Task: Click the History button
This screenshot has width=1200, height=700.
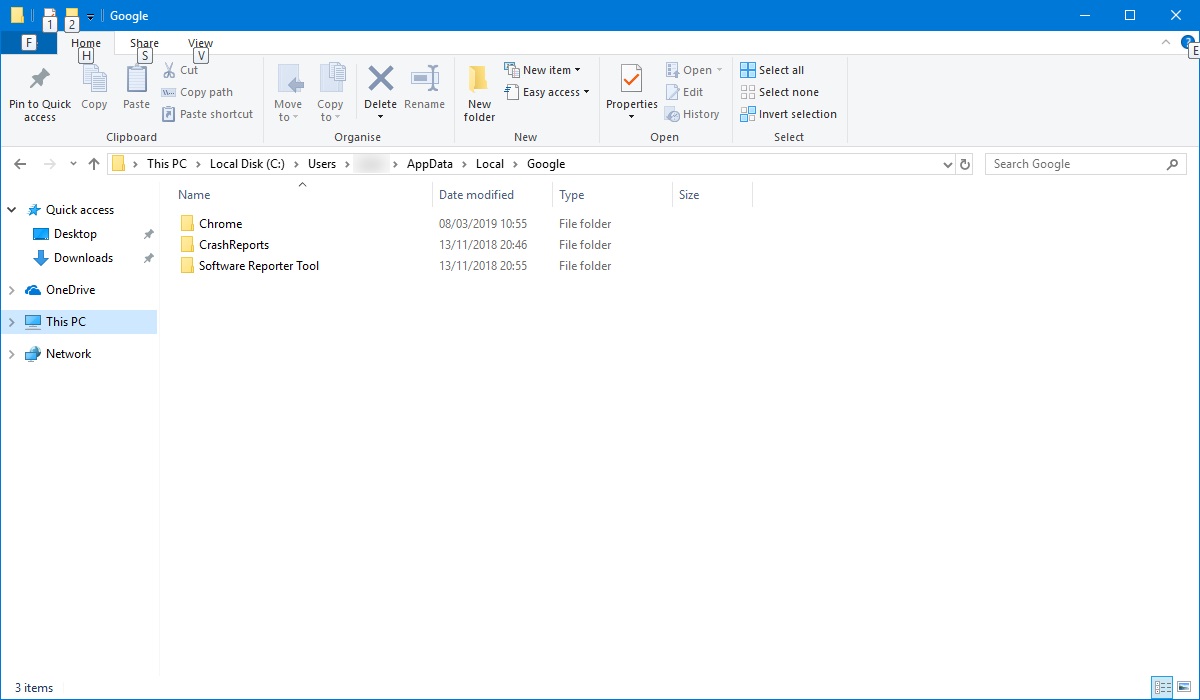Action: coord(692,114)
